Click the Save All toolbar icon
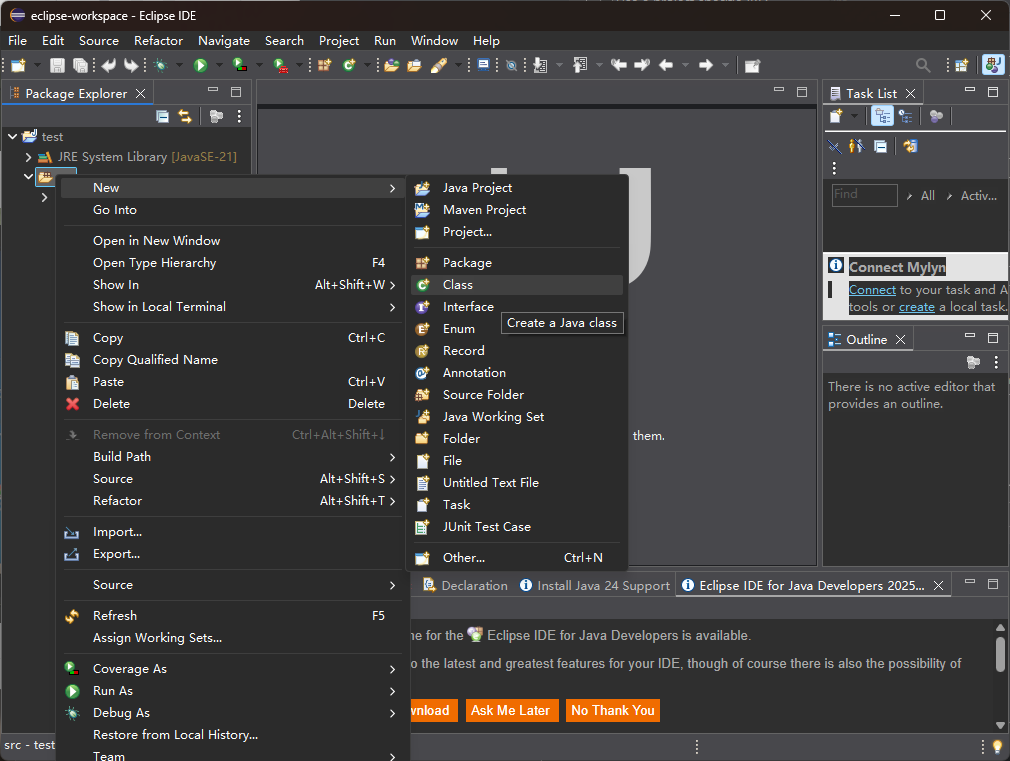 80,65
